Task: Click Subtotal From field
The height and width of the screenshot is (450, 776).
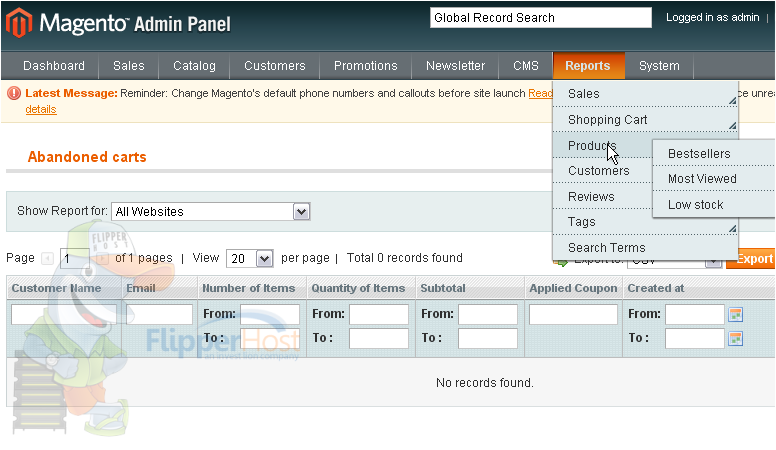Action: point(487,314)
